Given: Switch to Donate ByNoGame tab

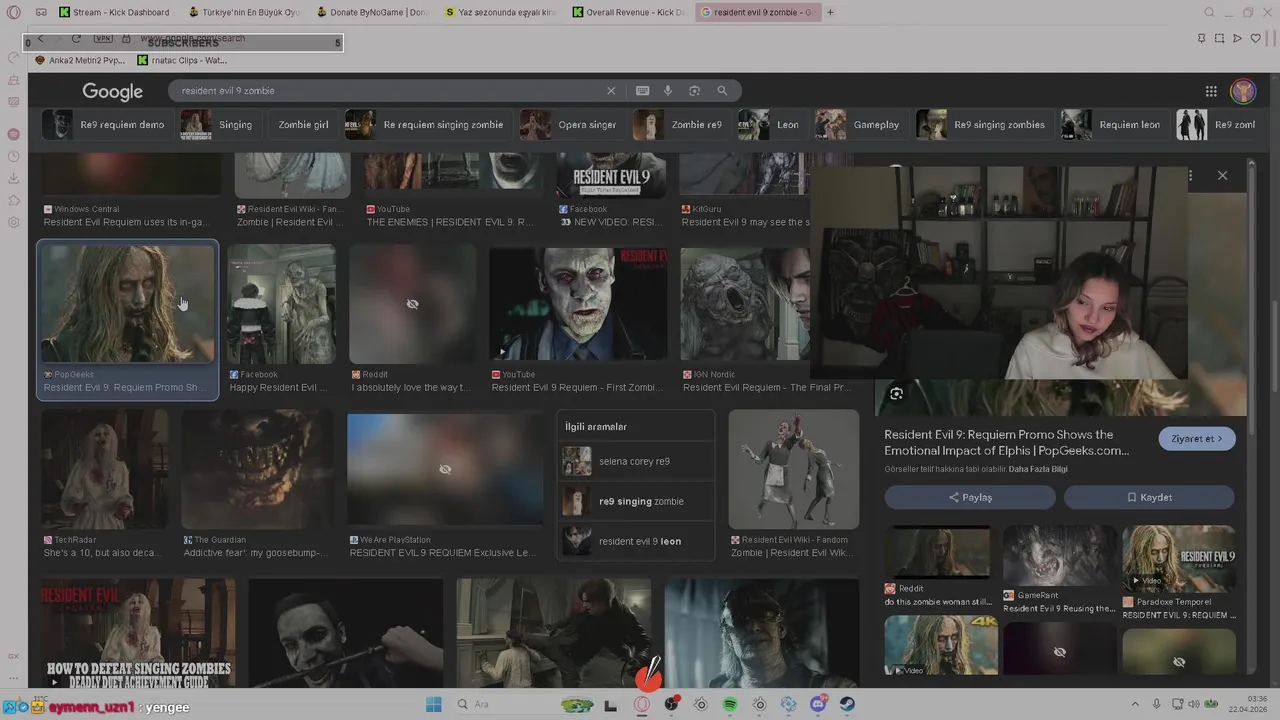Looking at the screenshot, I should 372,12.
